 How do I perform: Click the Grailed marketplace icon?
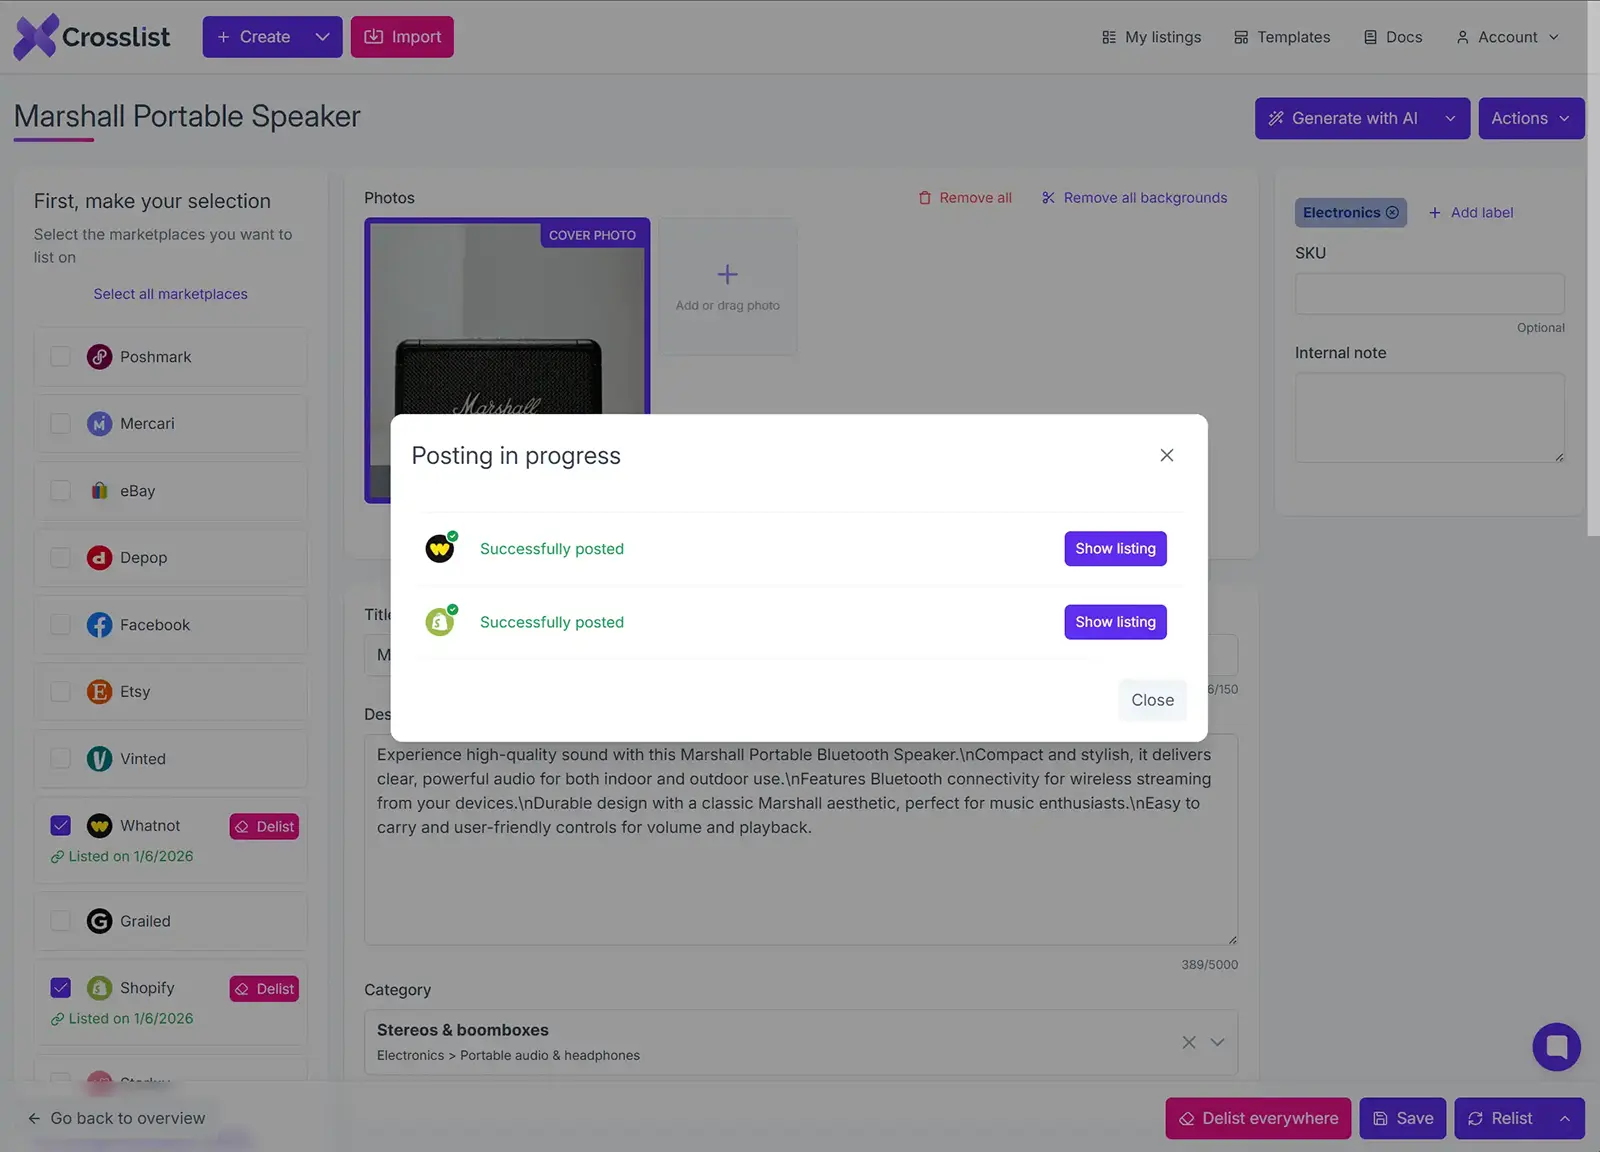pyautogui.click(x=99, y=921)
